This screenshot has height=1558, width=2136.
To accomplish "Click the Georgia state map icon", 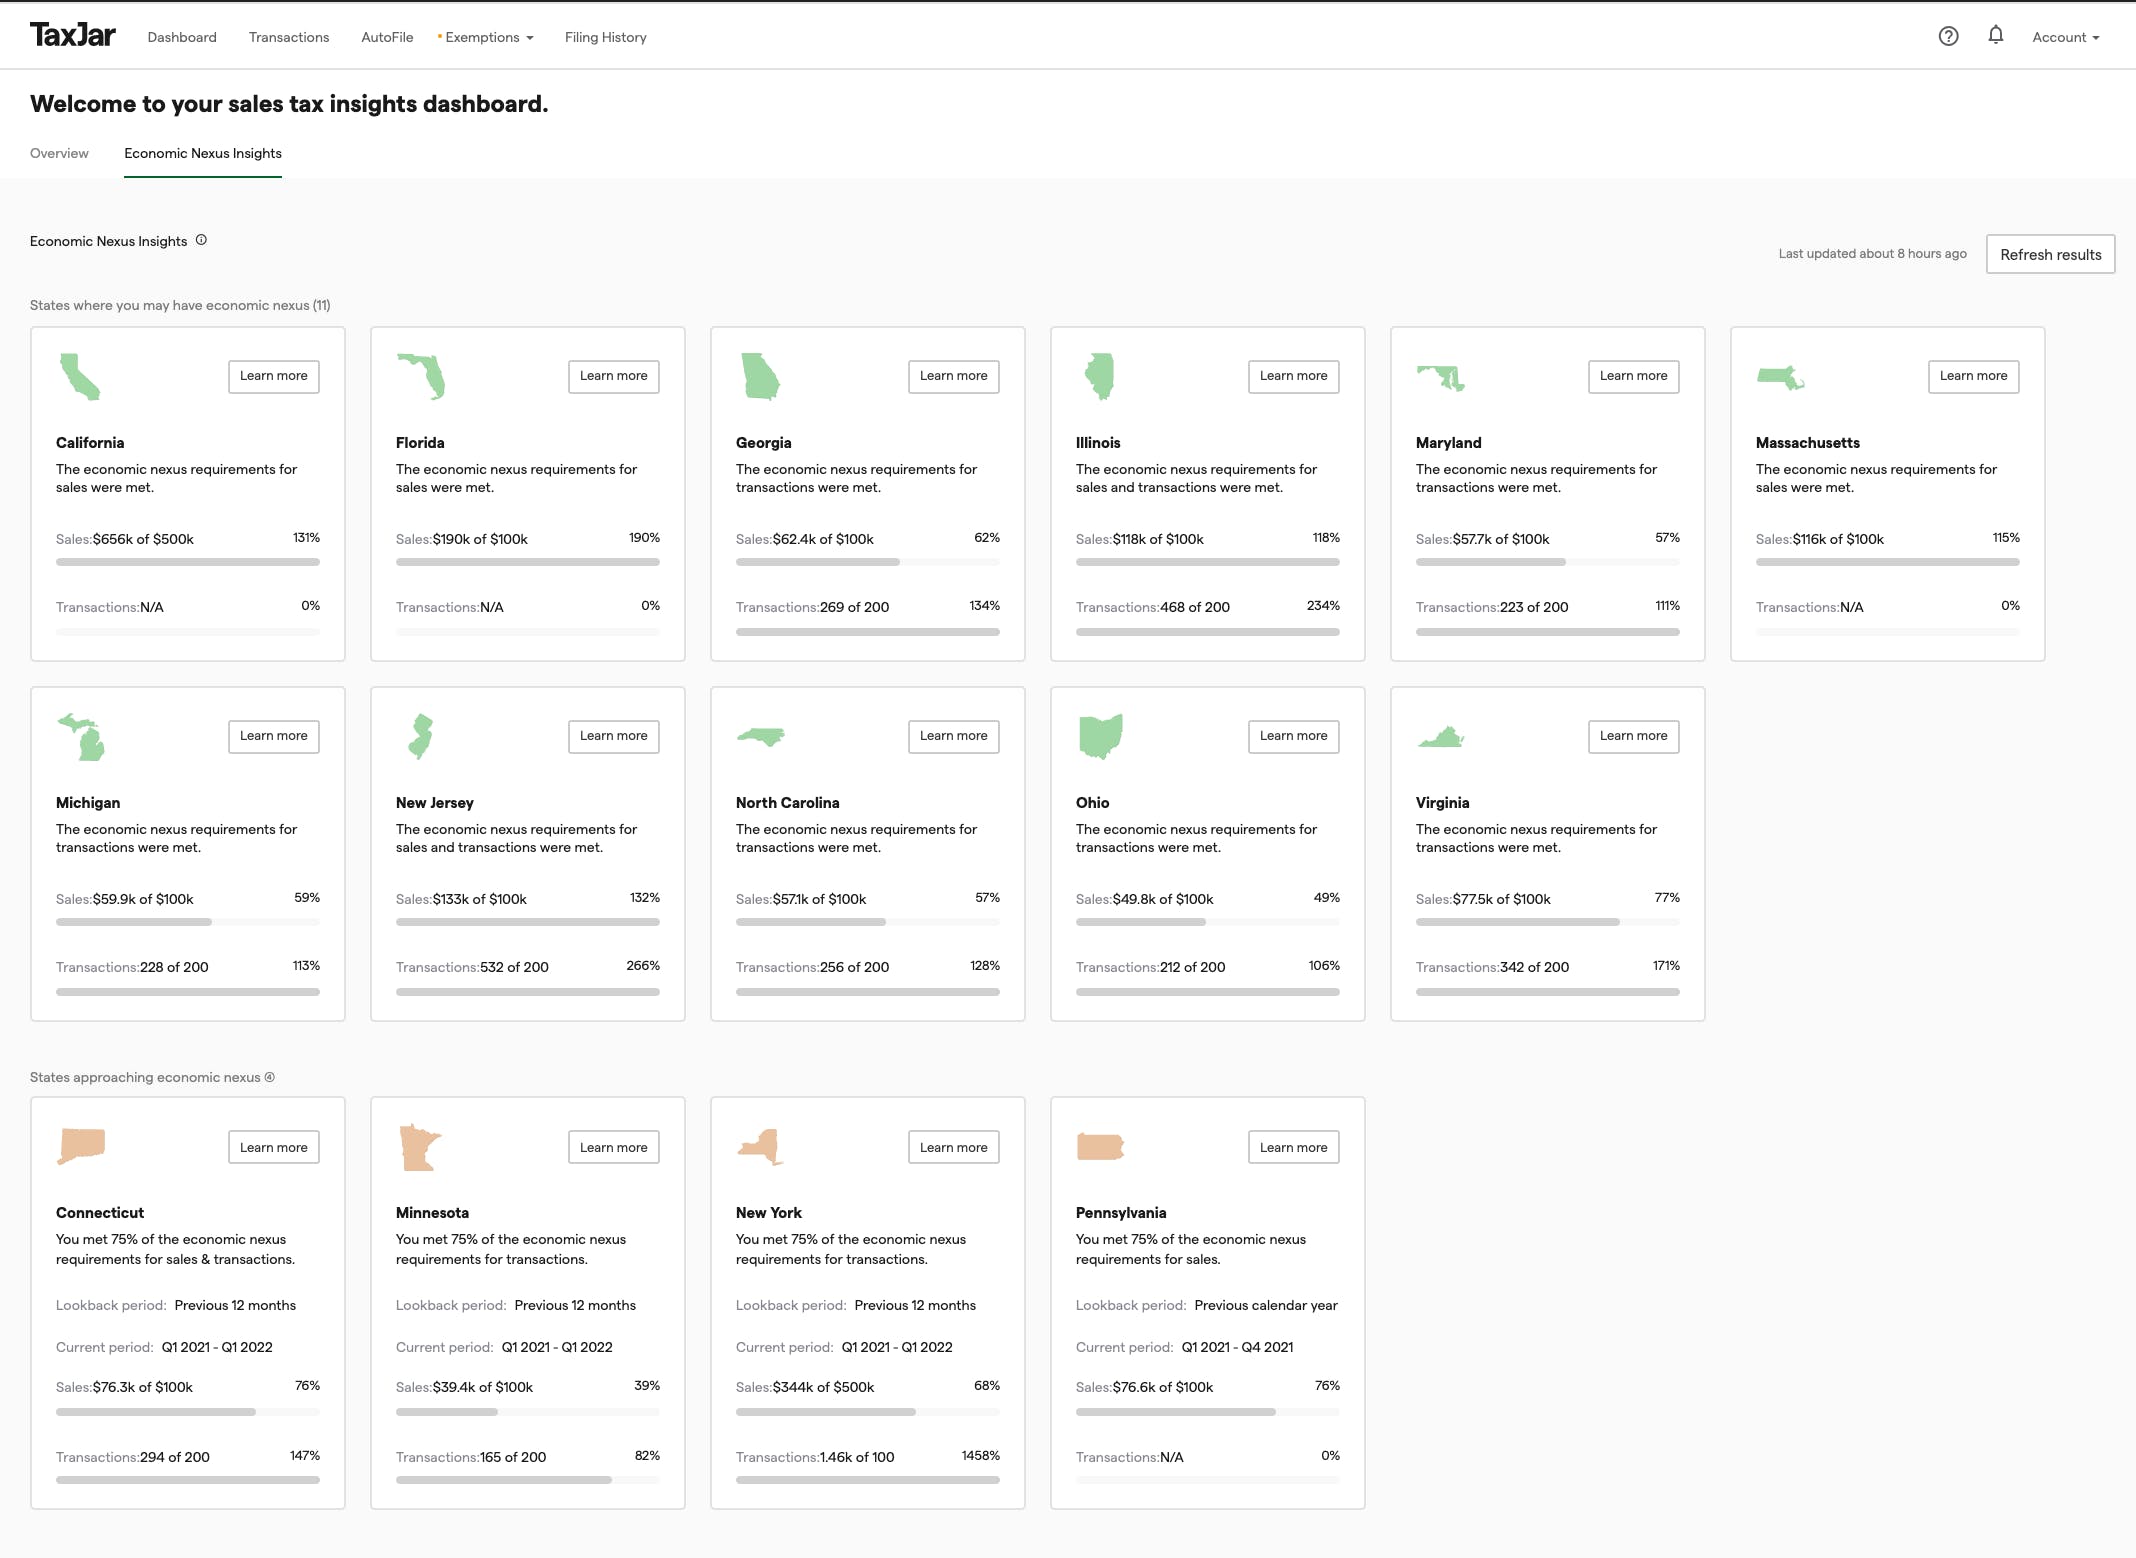I will tap(760, 377).
